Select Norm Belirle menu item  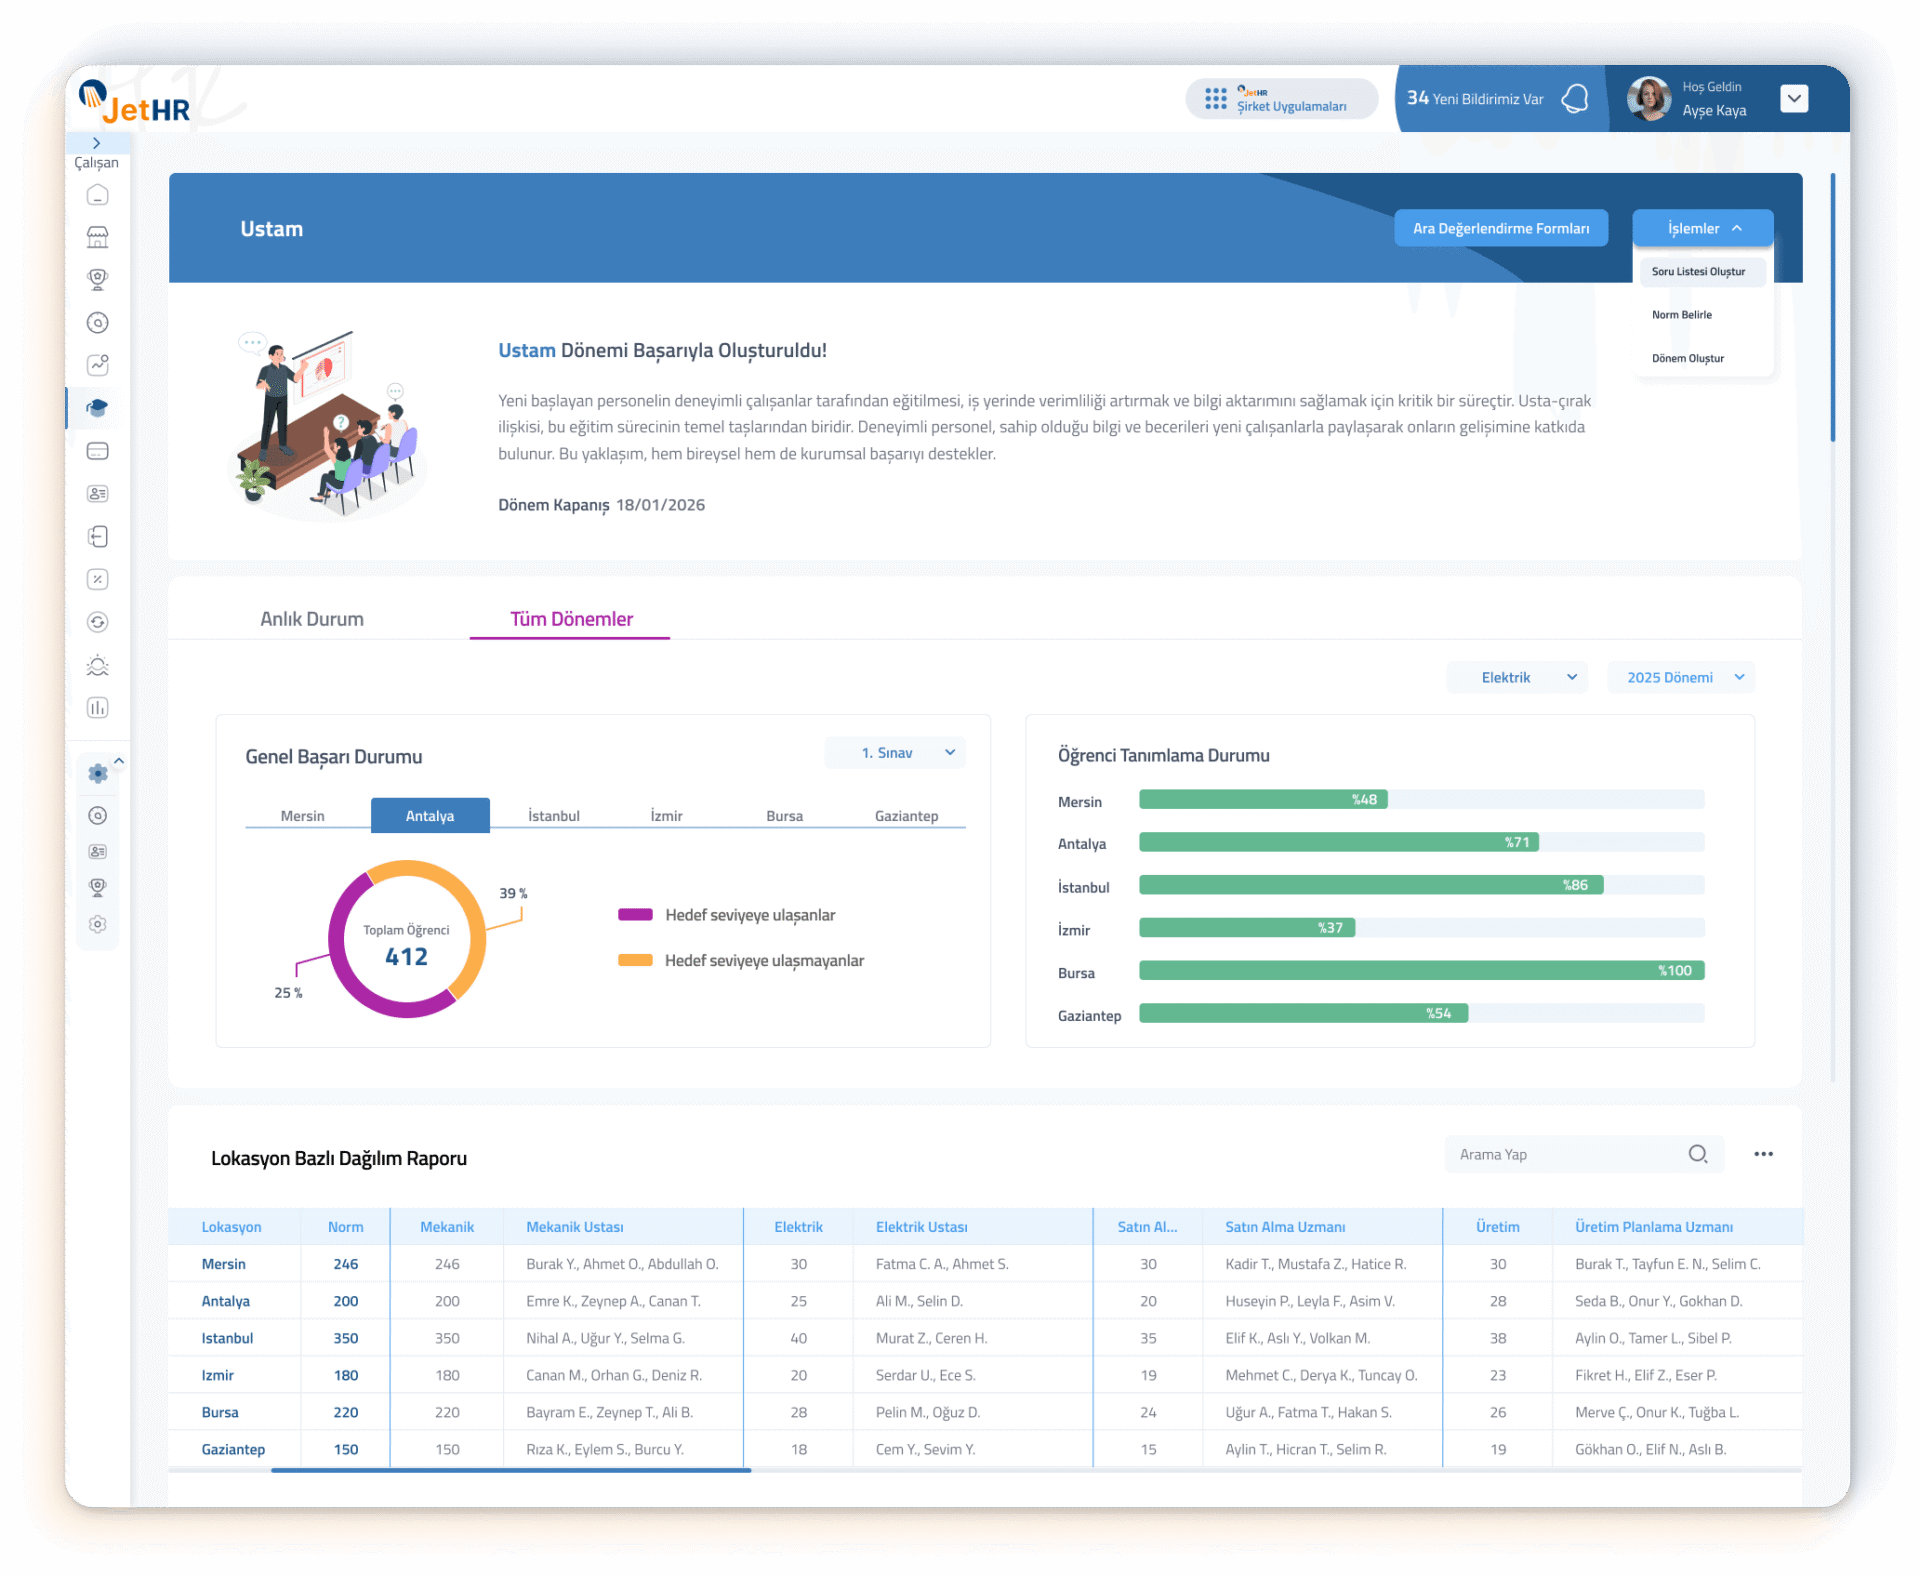[1682, 315]
